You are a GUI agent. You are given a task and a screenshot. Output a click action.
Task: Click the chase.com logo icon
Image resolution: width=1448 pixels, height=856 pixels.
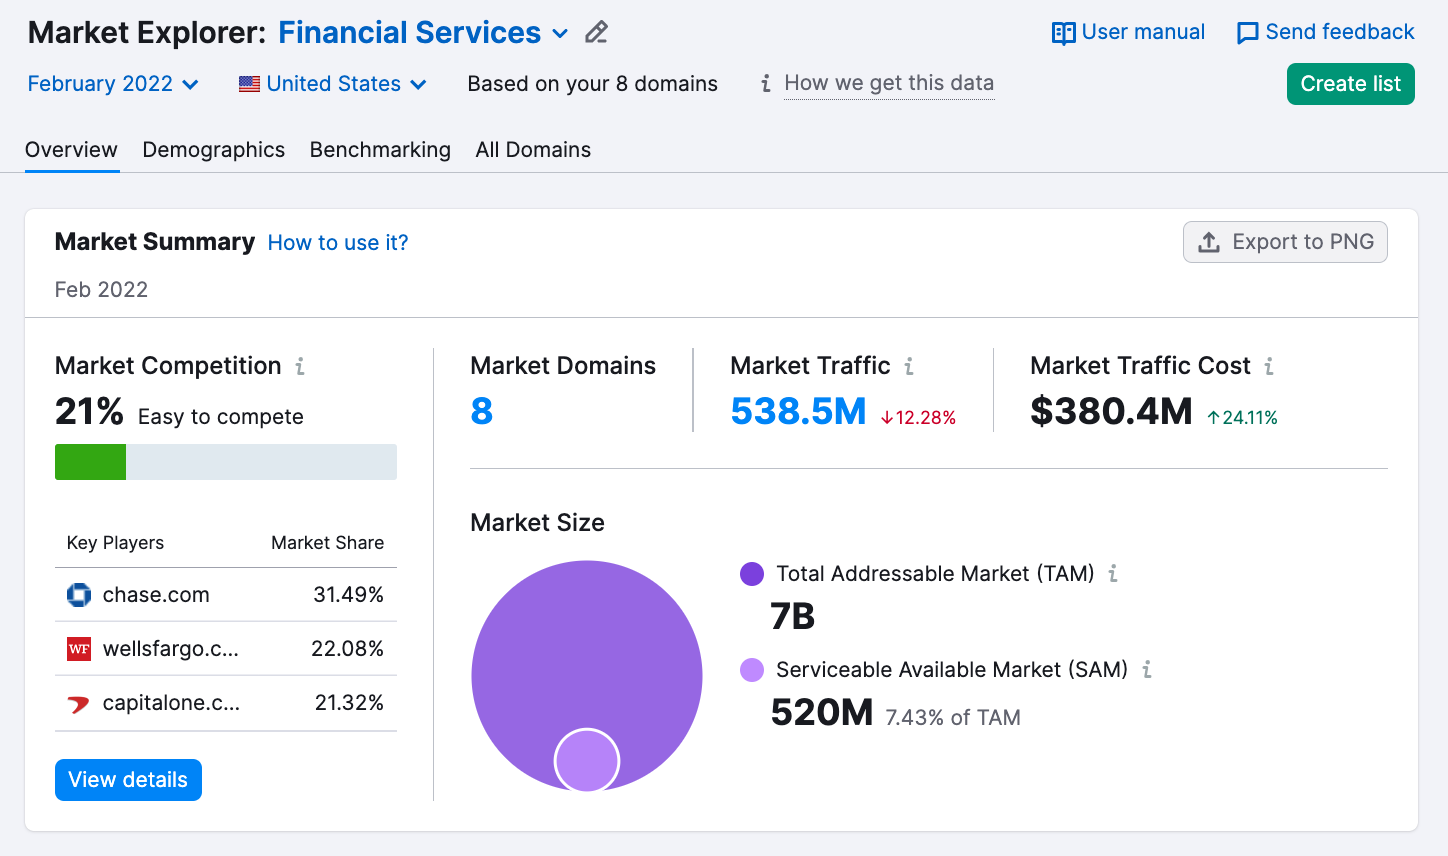(x=79, y=595)
